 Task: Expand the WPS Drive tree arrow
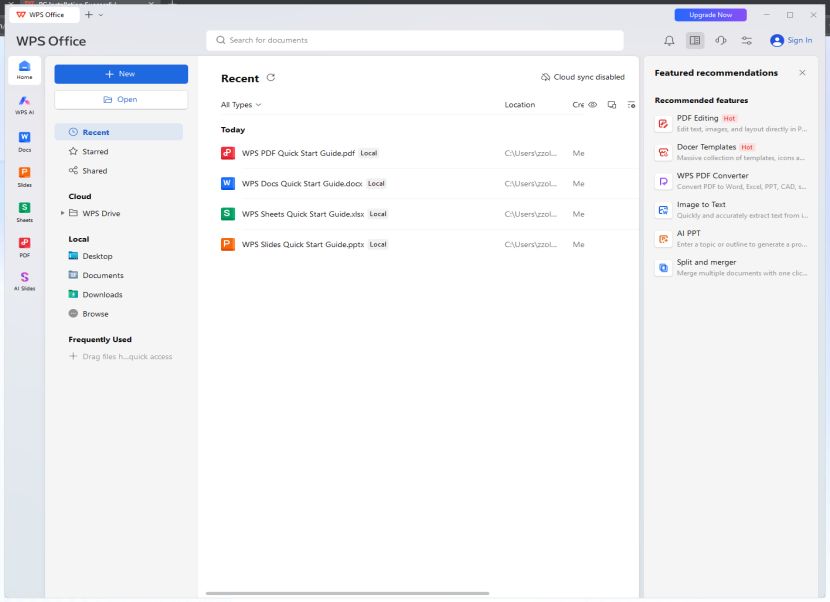tap(62, 213)
